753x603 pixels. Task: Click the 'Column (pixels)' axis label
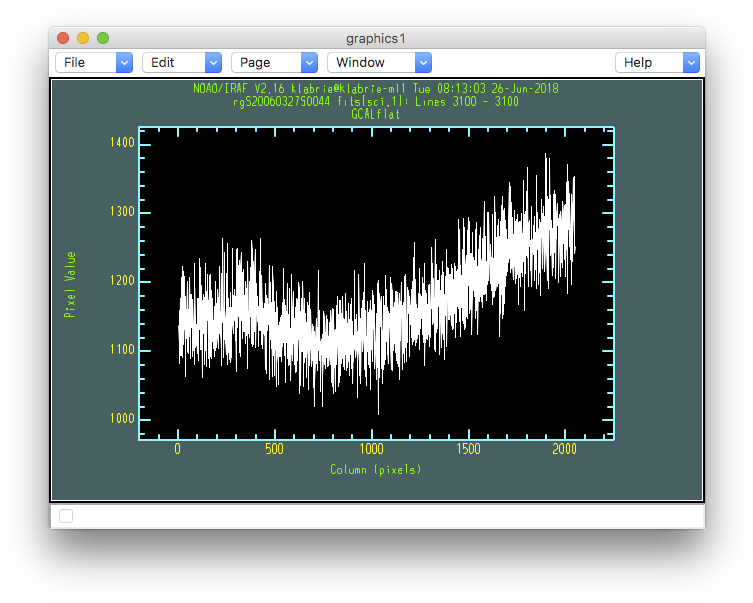[x=376, y=470]
